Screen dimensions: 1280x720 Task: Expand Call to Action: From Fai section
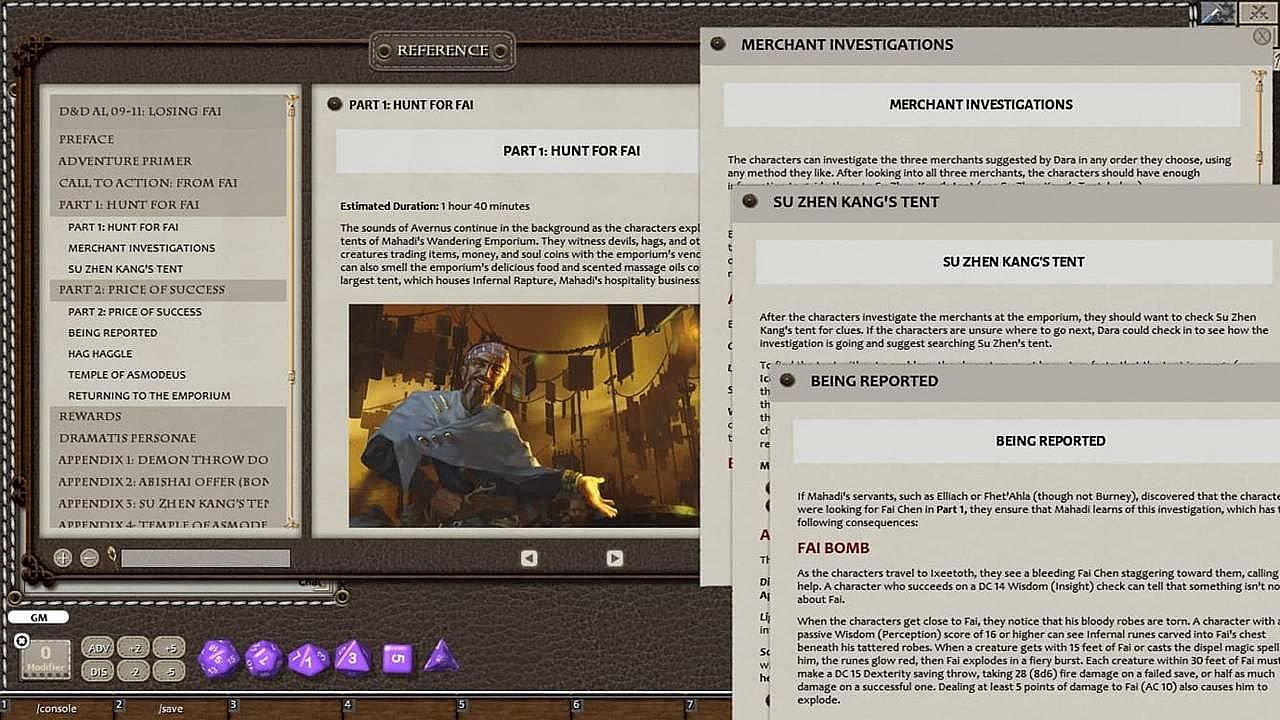pyautogui.click(x=168, y=183)
